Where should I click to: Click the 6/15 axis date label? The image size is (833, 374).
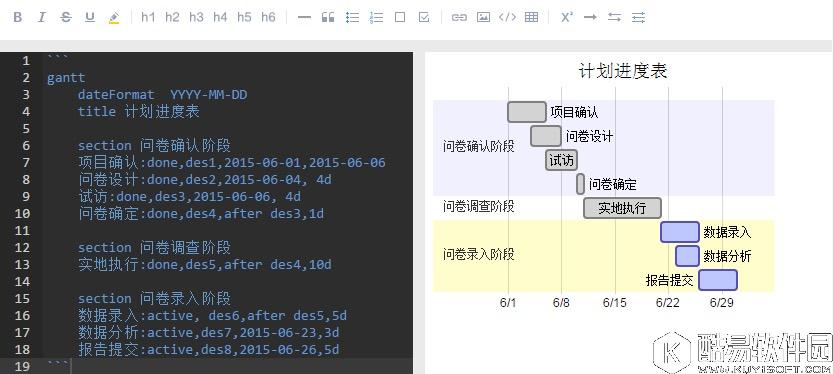(x=615, y=303)
